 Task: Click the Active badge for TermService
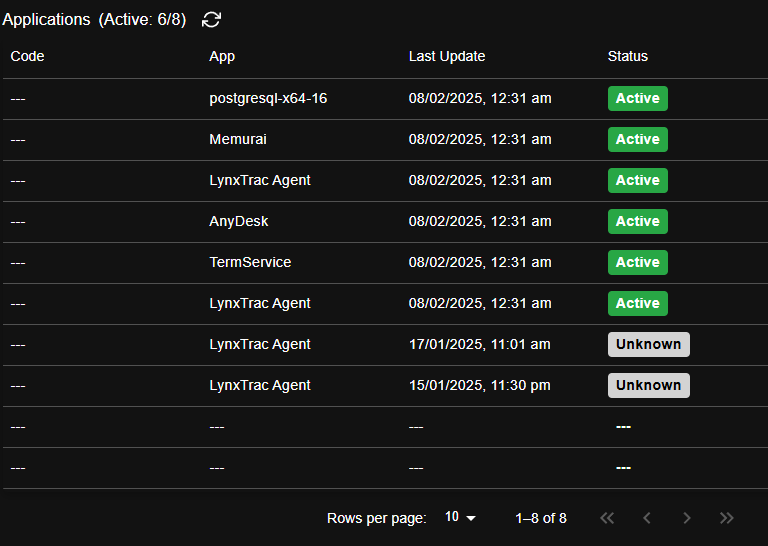(x=638, y=262)
